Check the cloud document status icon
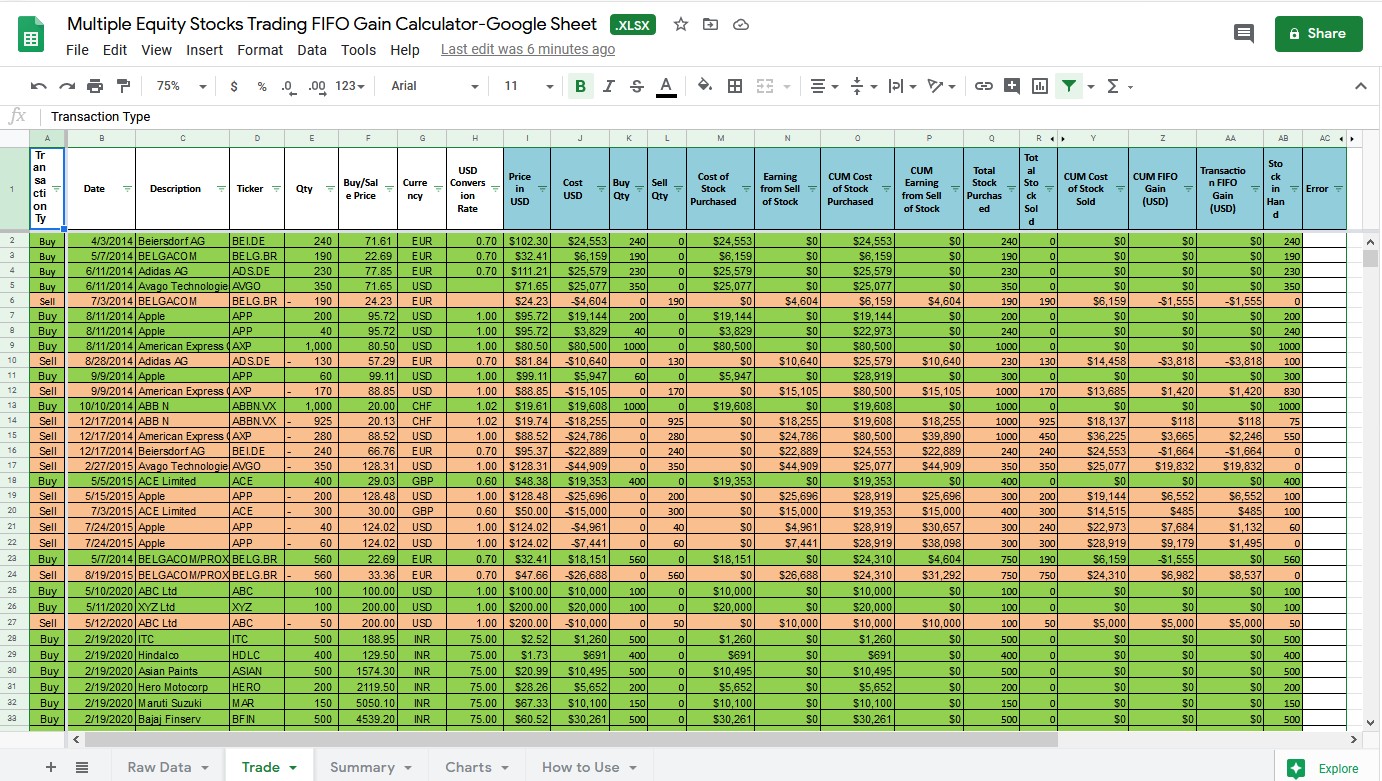The height and width of the screenshot is (781, 1382). (741, 24)
